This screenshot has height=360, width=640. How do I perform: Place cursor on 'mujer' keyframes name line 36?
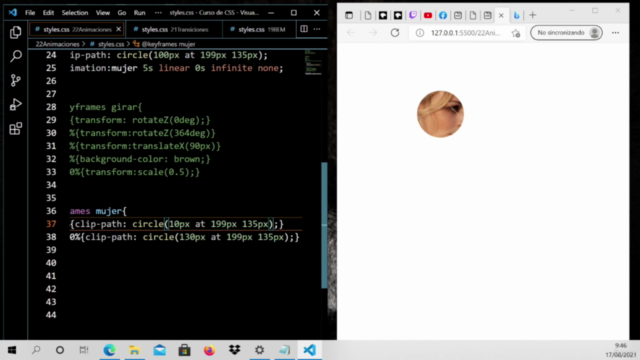click(x=109, y=211)
